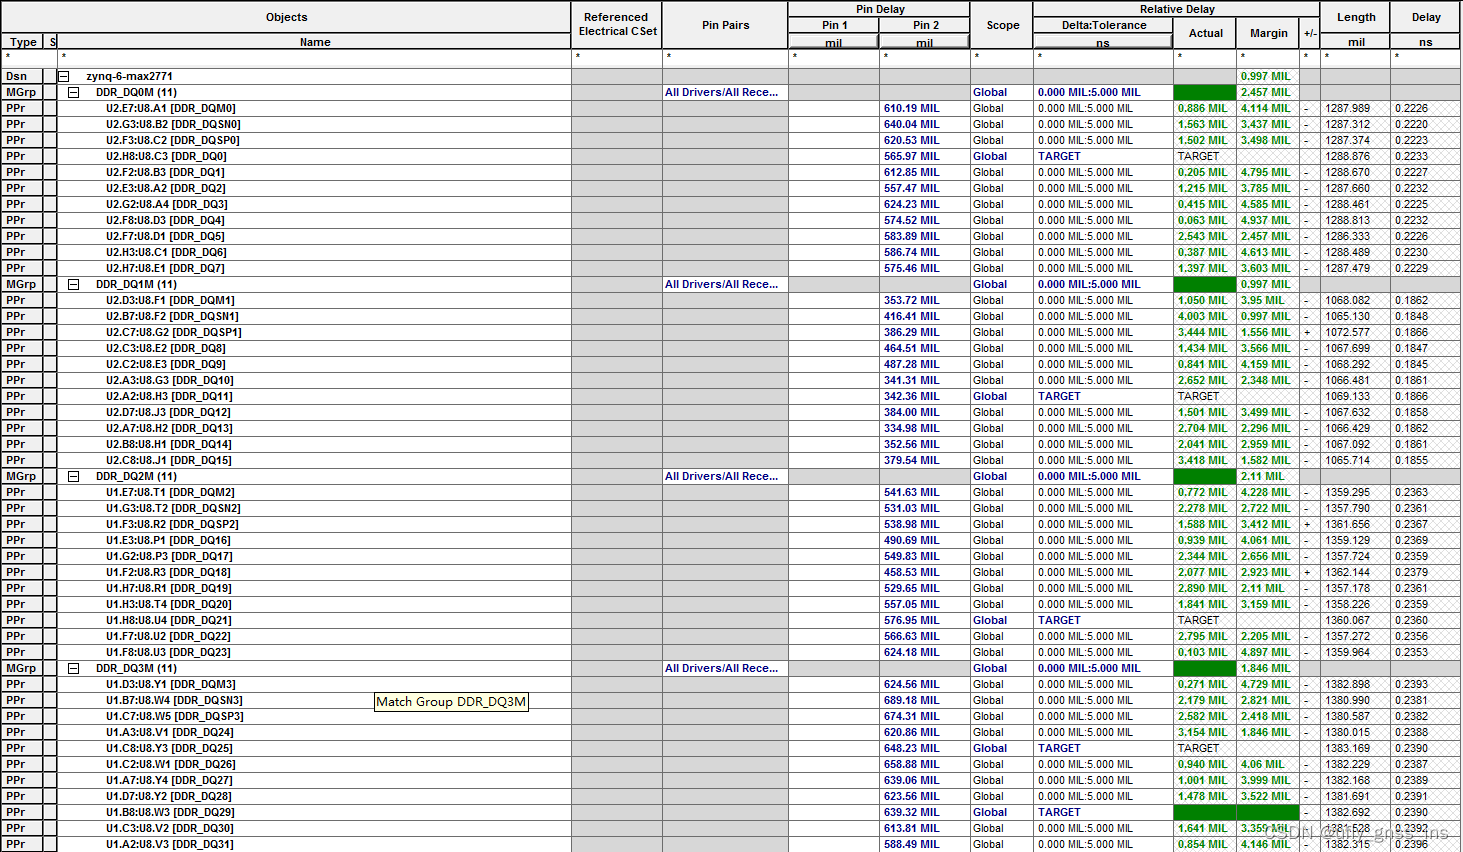1463x852 pixels.
Task: Click the Pin Delay group header
Action: (x=879, y=9)
